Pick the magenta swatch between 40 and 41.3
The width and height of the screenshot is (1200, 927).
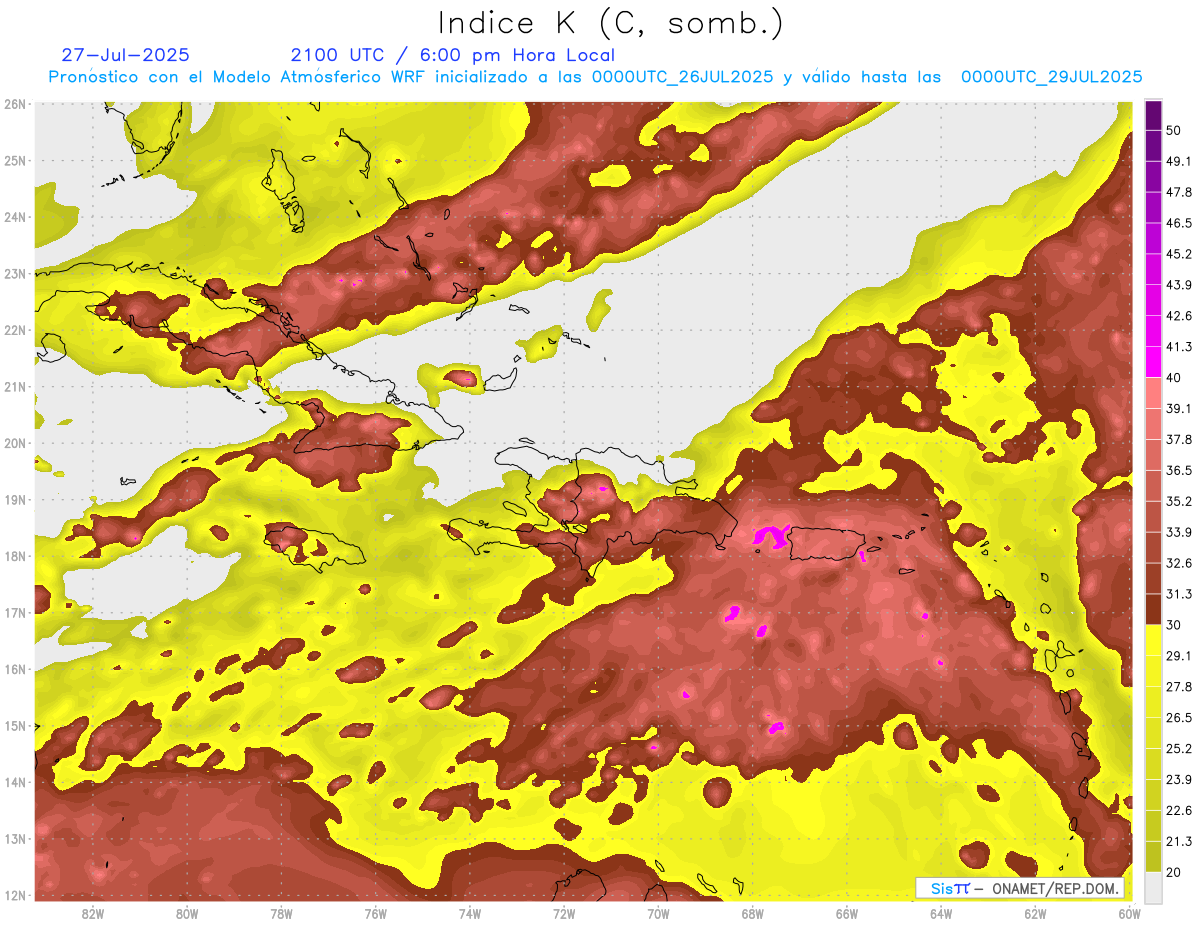point(1153,361)
